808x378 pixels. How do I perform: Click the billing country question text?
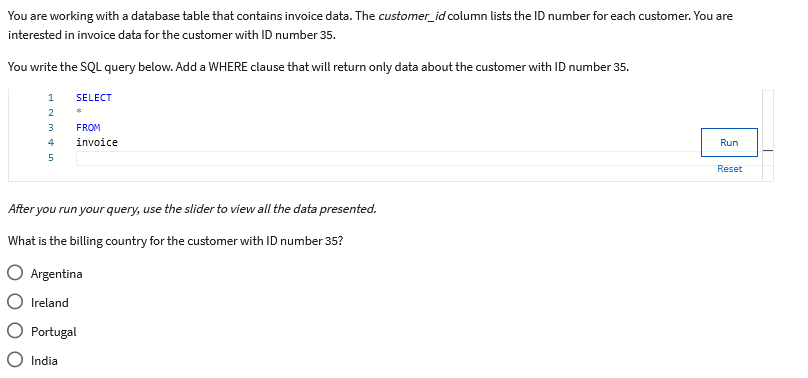point(175,241)
